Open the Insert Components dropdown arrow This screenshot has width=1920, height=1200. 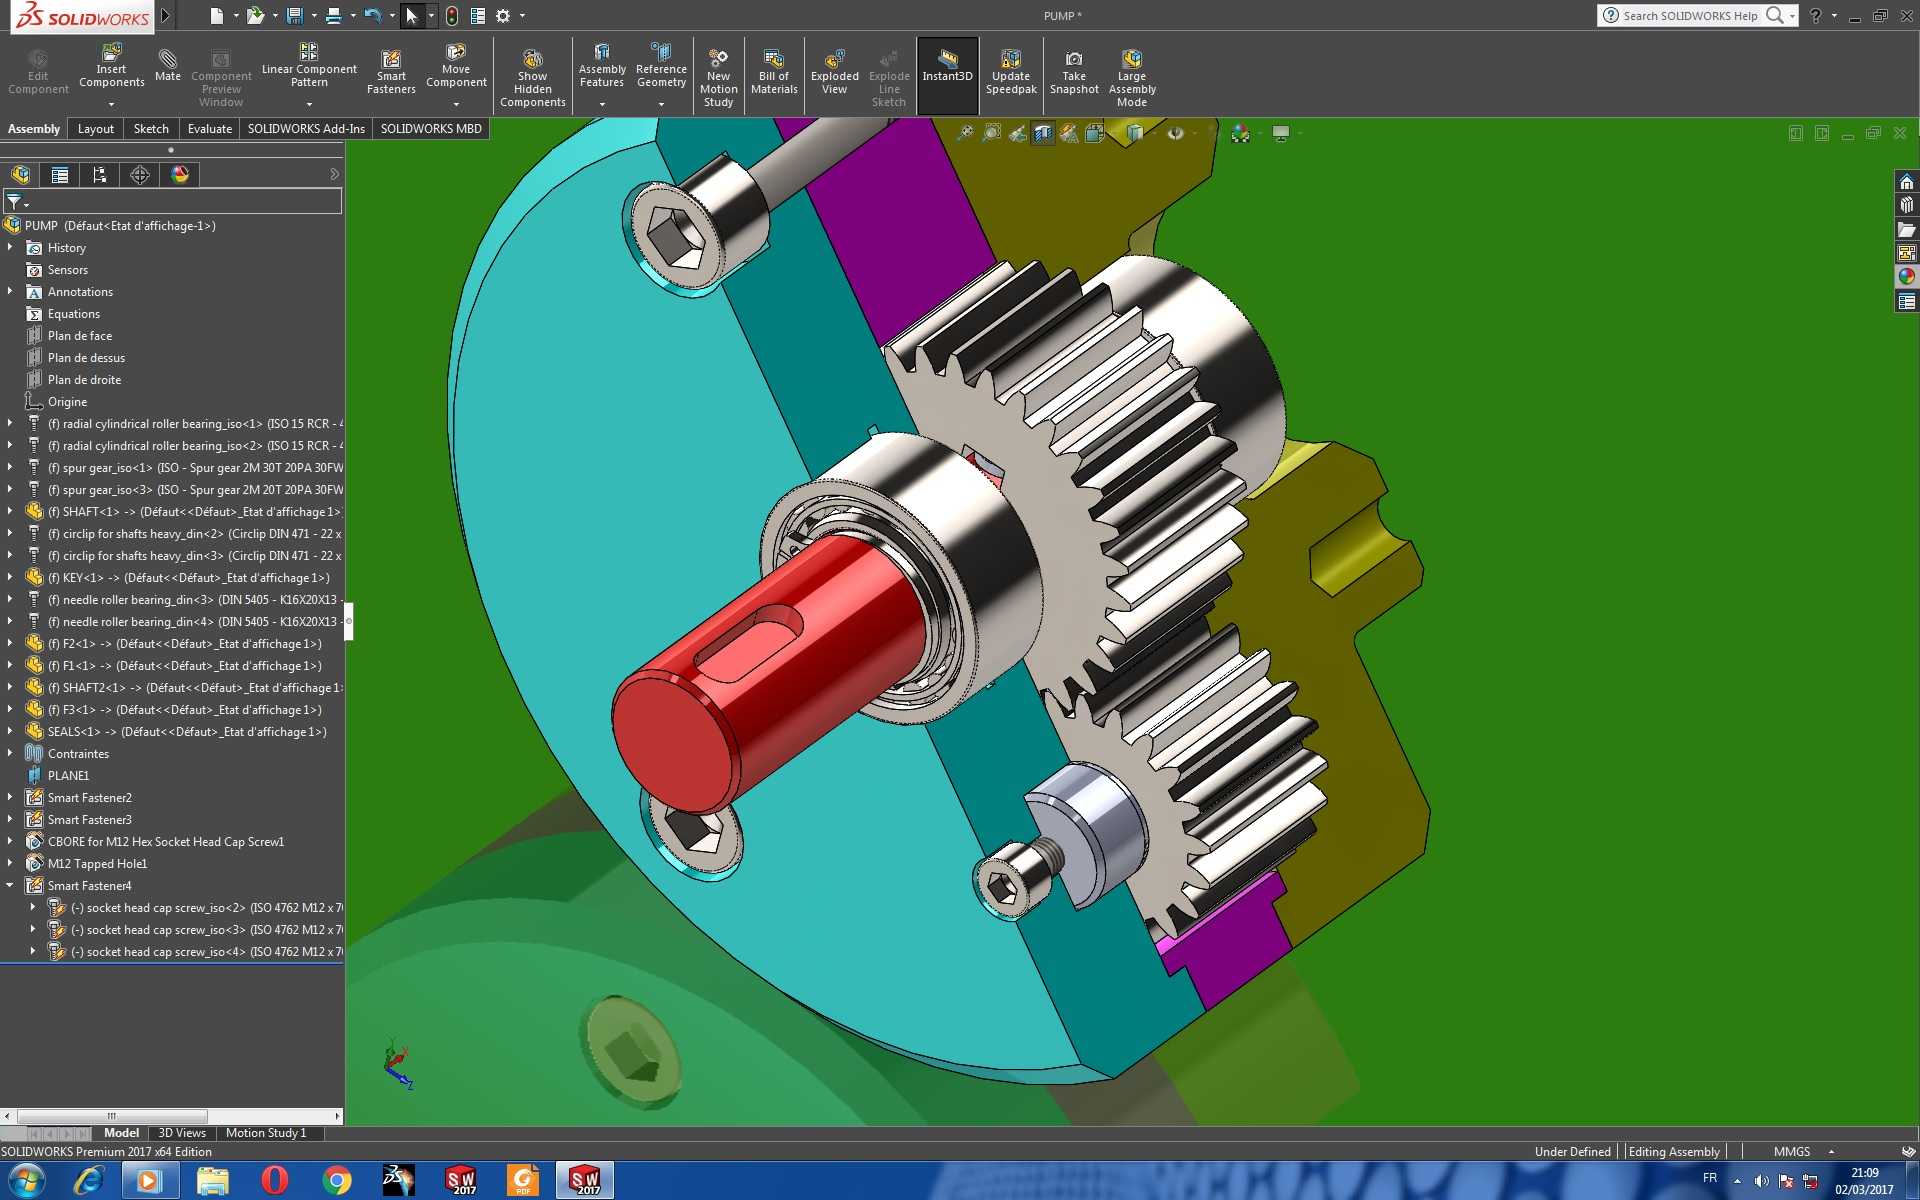coord(111,104)
